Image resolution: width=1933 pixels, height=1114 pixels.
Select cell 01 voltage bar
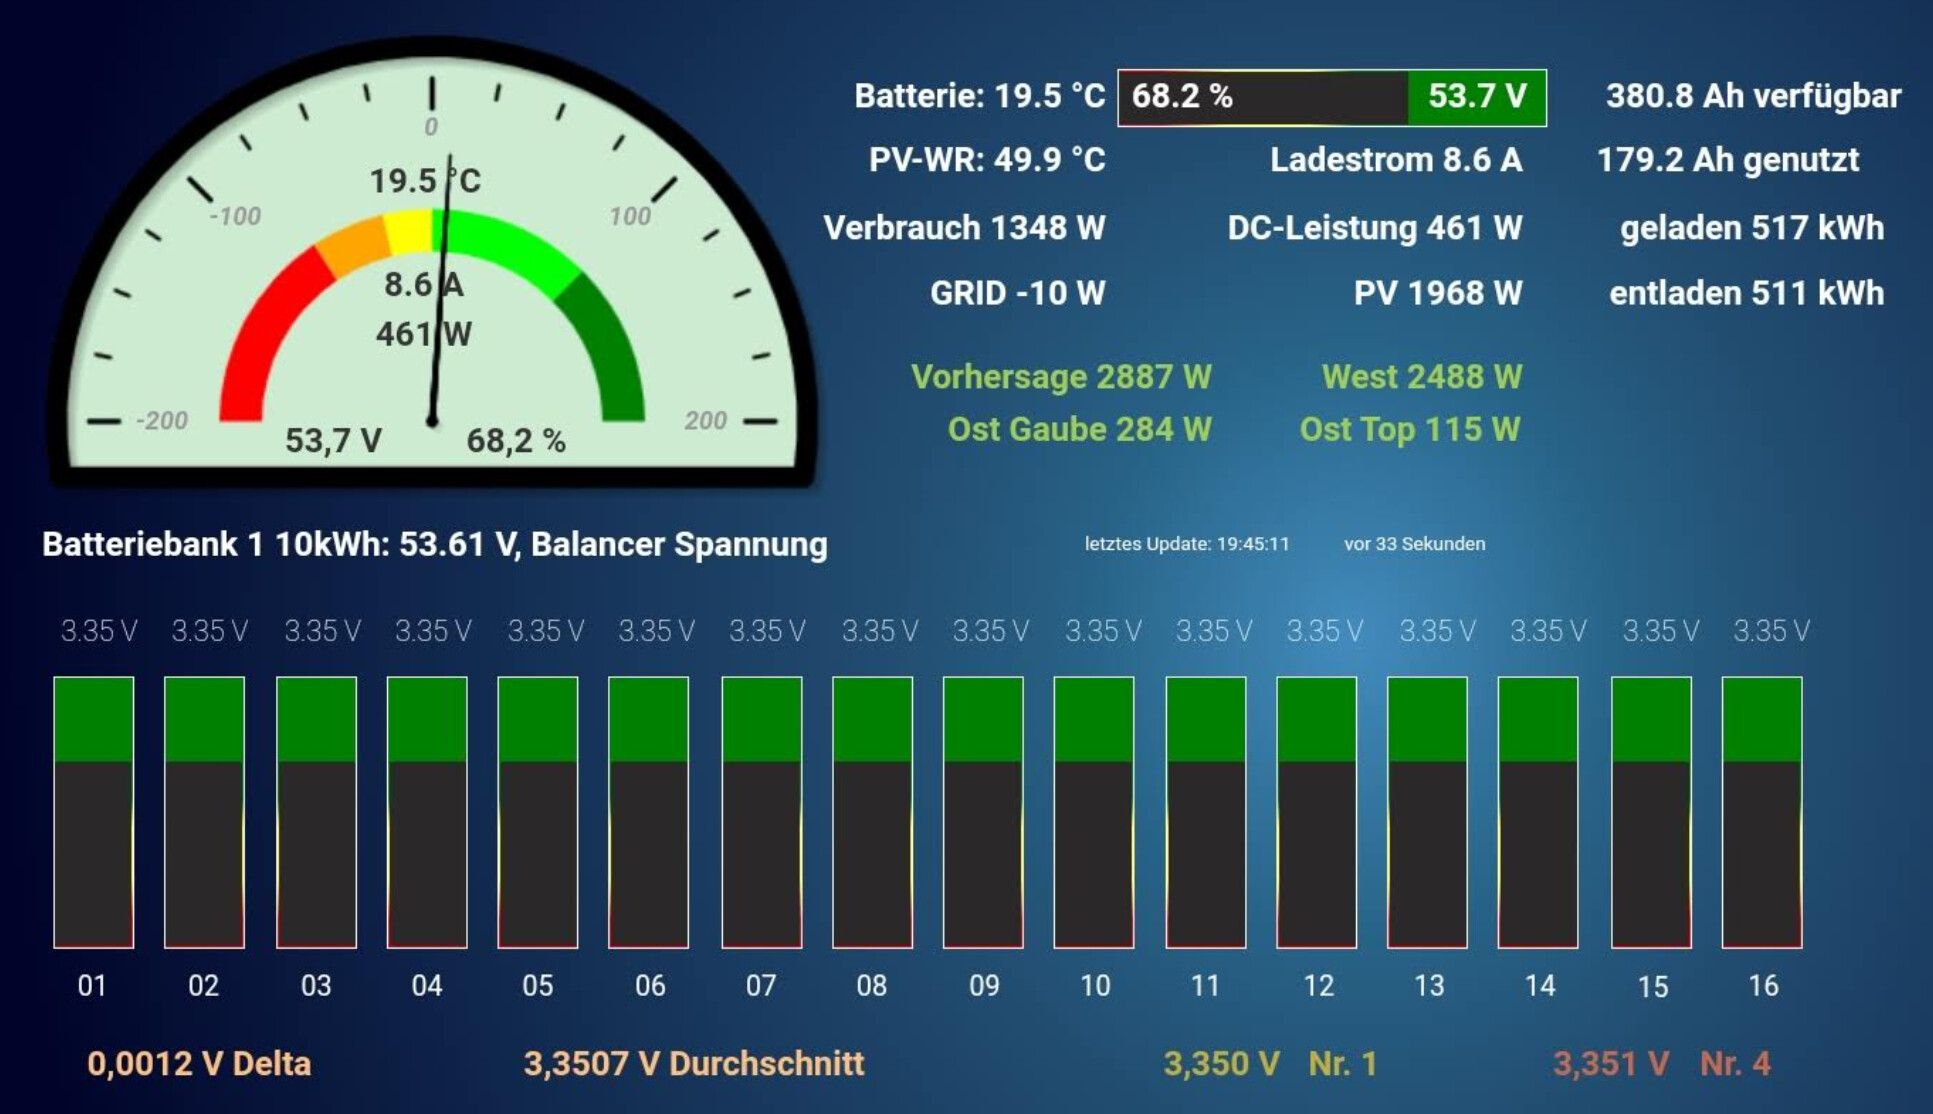(93, 812)
